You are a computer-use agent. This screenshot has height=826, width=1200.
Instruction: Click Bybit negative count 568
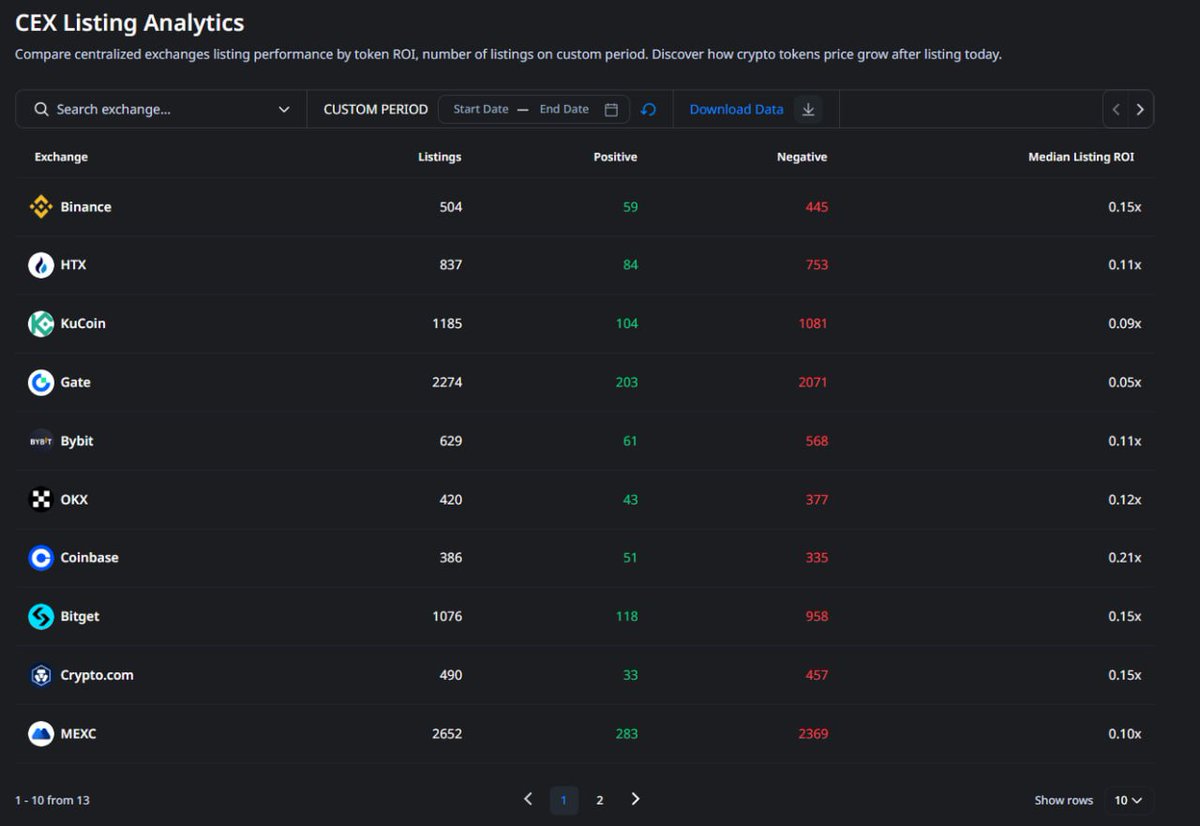point(817,441)
